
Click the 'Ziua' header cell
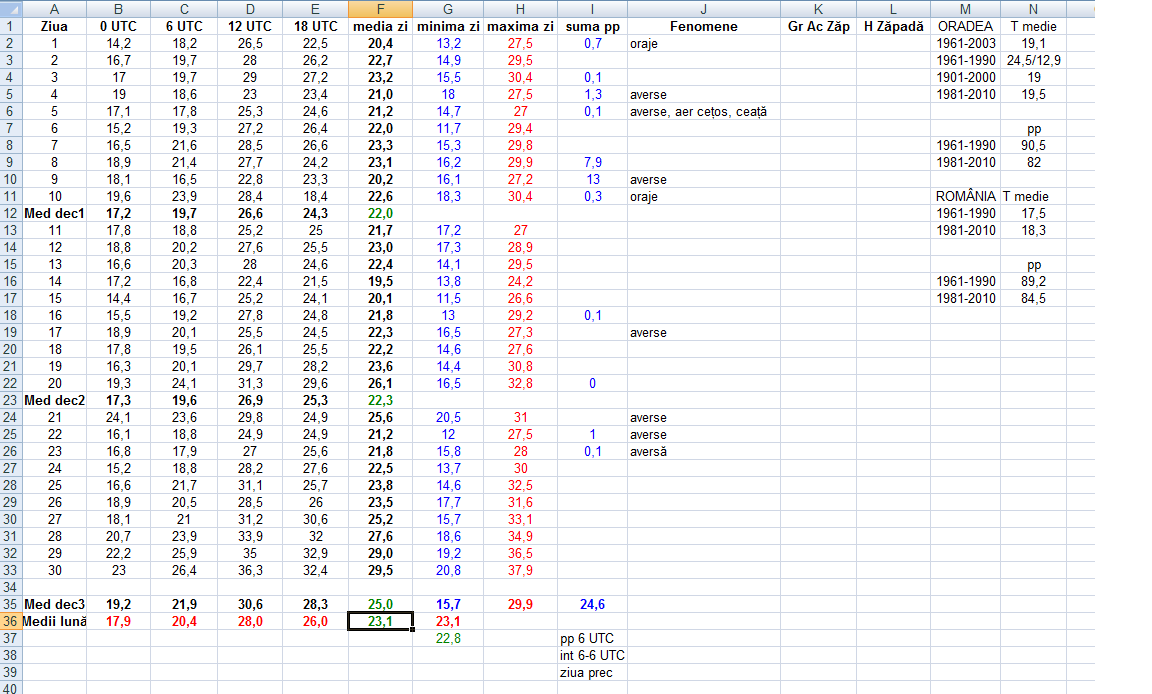(x=54, y=26)
